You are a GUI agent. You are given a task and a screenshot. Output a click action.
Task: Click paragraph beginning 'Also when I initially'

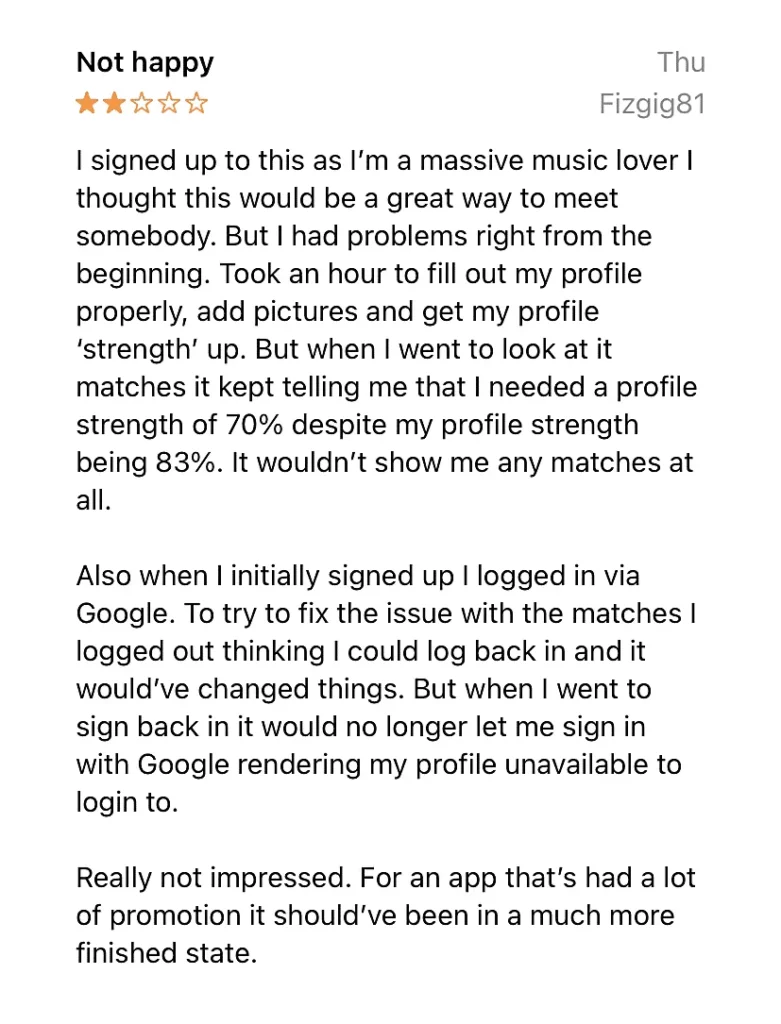(x=387, y=688)
